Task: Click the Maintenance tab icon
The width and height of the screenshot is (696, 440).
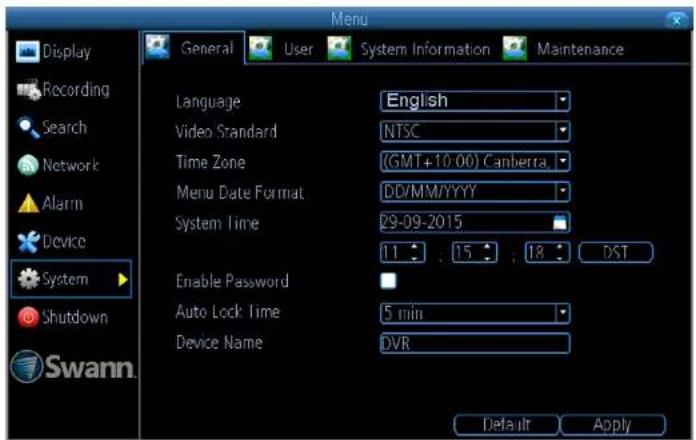Action: [x=514, y=48]
